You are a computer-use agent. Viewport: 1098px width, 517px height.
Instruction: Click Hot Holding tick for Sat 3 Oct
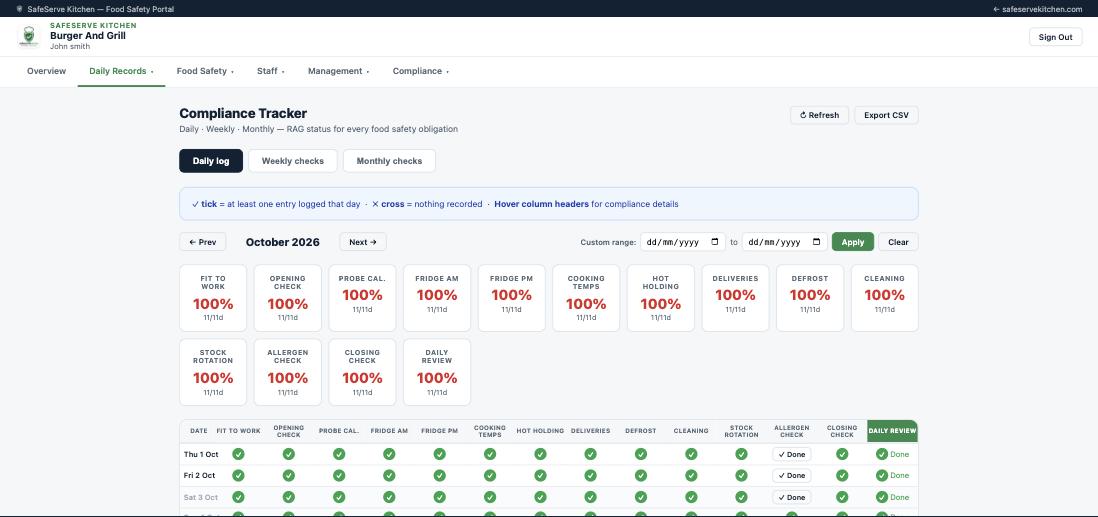coord(541,497)
